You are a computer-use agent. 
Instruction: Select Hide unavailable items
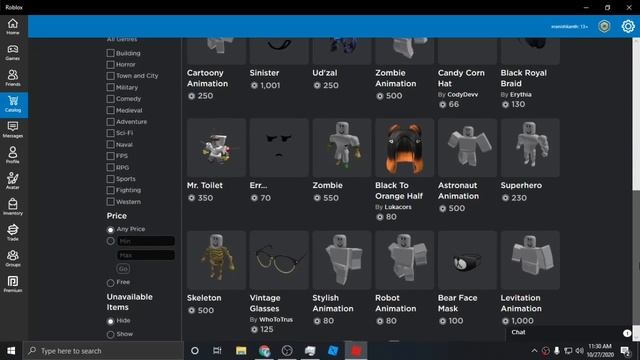tap(110, 321)
